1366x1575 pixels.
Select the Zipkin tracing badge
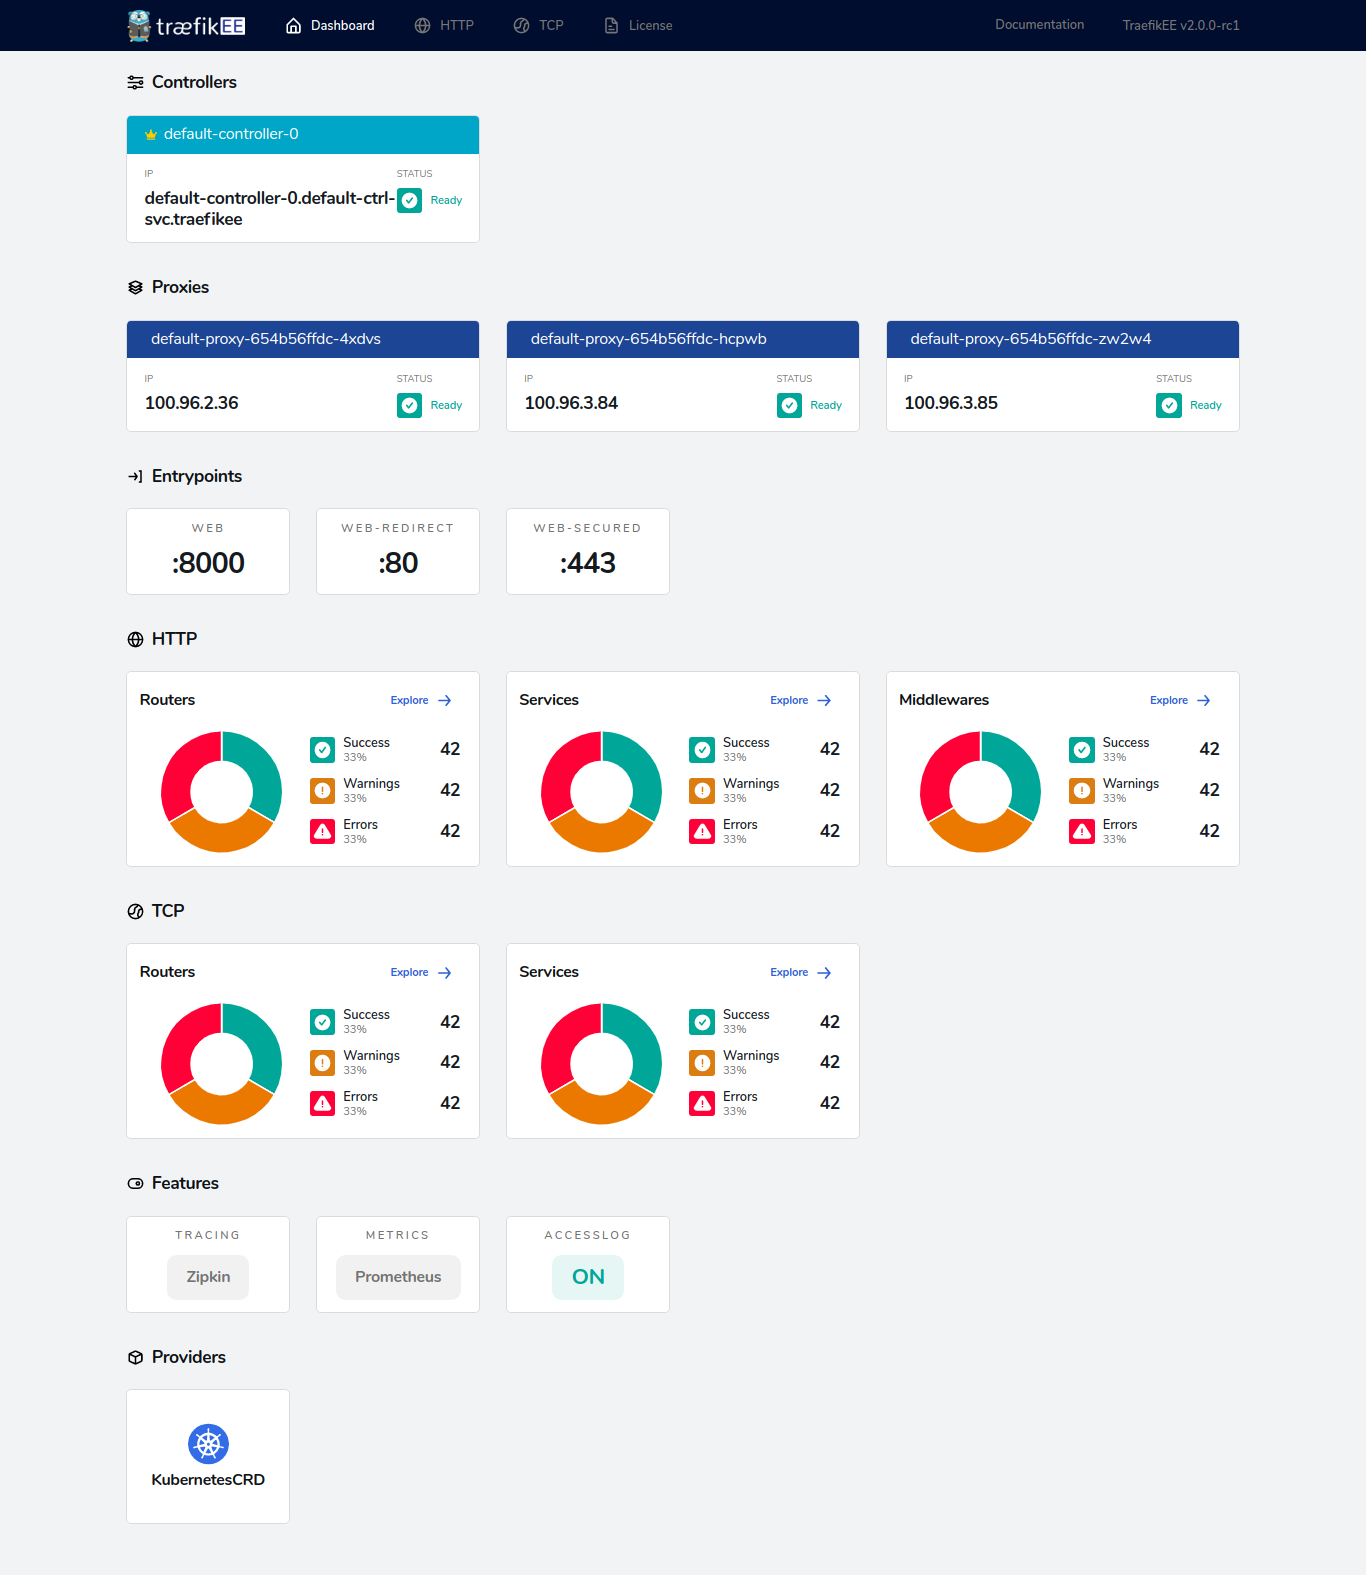tap(208, 1277)
